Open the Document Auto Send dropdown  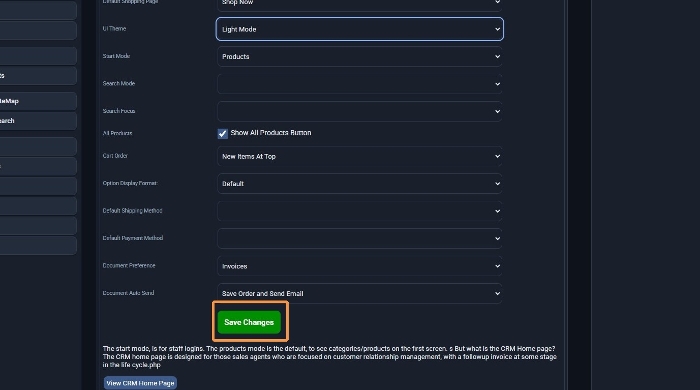point(359,293)
